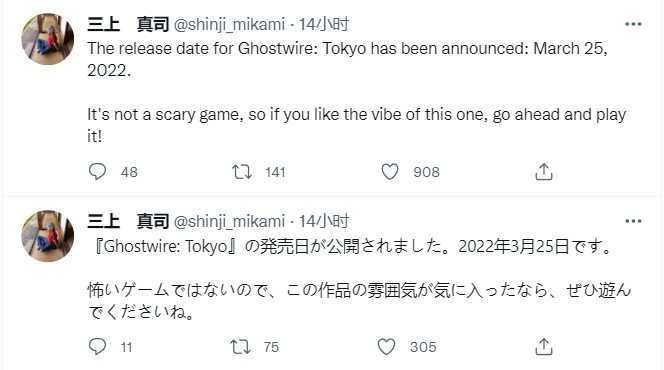Retweet the Japanese tweet with 75 retweets
The width and height of the screenshot is (664, 370).
click(x=240, y=347)
